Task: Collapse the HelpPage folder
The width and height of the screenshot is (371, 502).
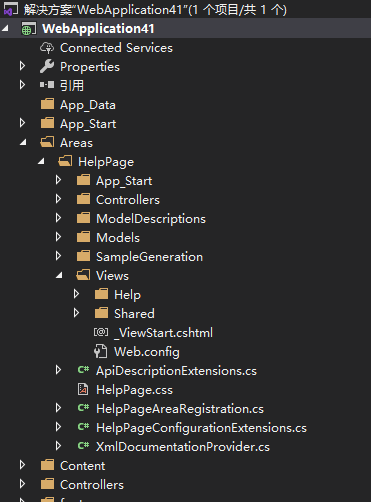Action: click(x=41, y=162)
